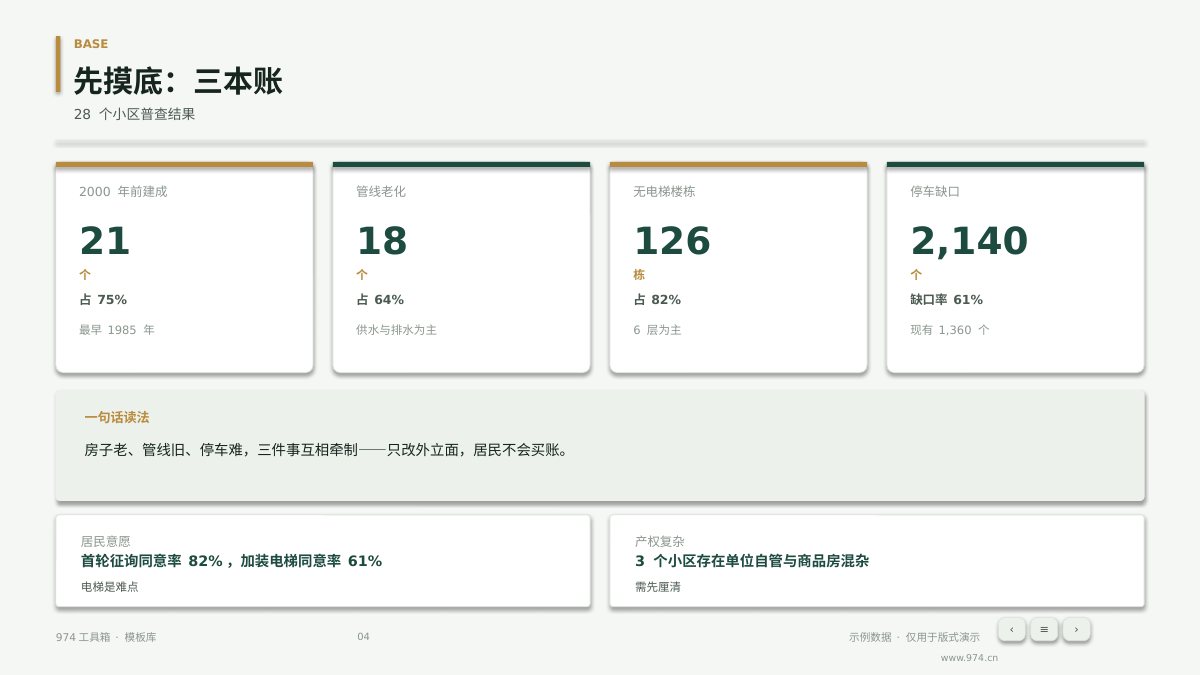
Task: Click 占 75% in first card
Action: [103, 299]
